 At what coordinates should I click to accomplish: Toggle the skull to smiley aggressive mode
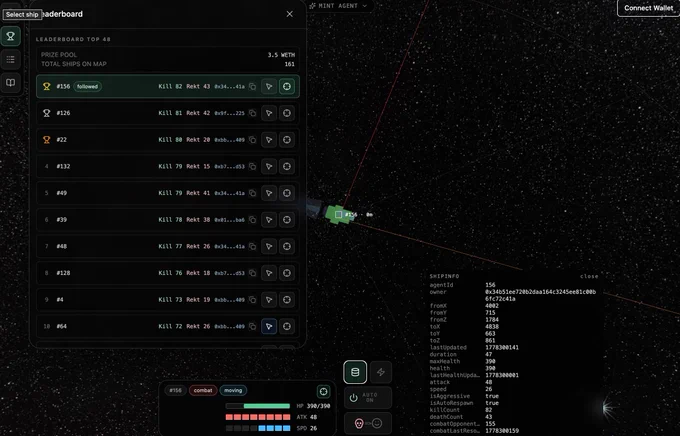(x=368, y=423)
